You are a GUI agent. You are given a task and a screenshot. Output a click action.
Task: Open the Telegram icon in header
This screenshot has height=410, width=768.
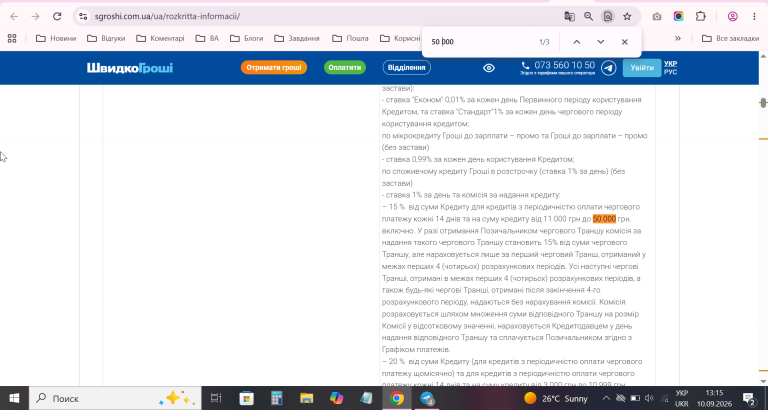(x=609, y=68)
